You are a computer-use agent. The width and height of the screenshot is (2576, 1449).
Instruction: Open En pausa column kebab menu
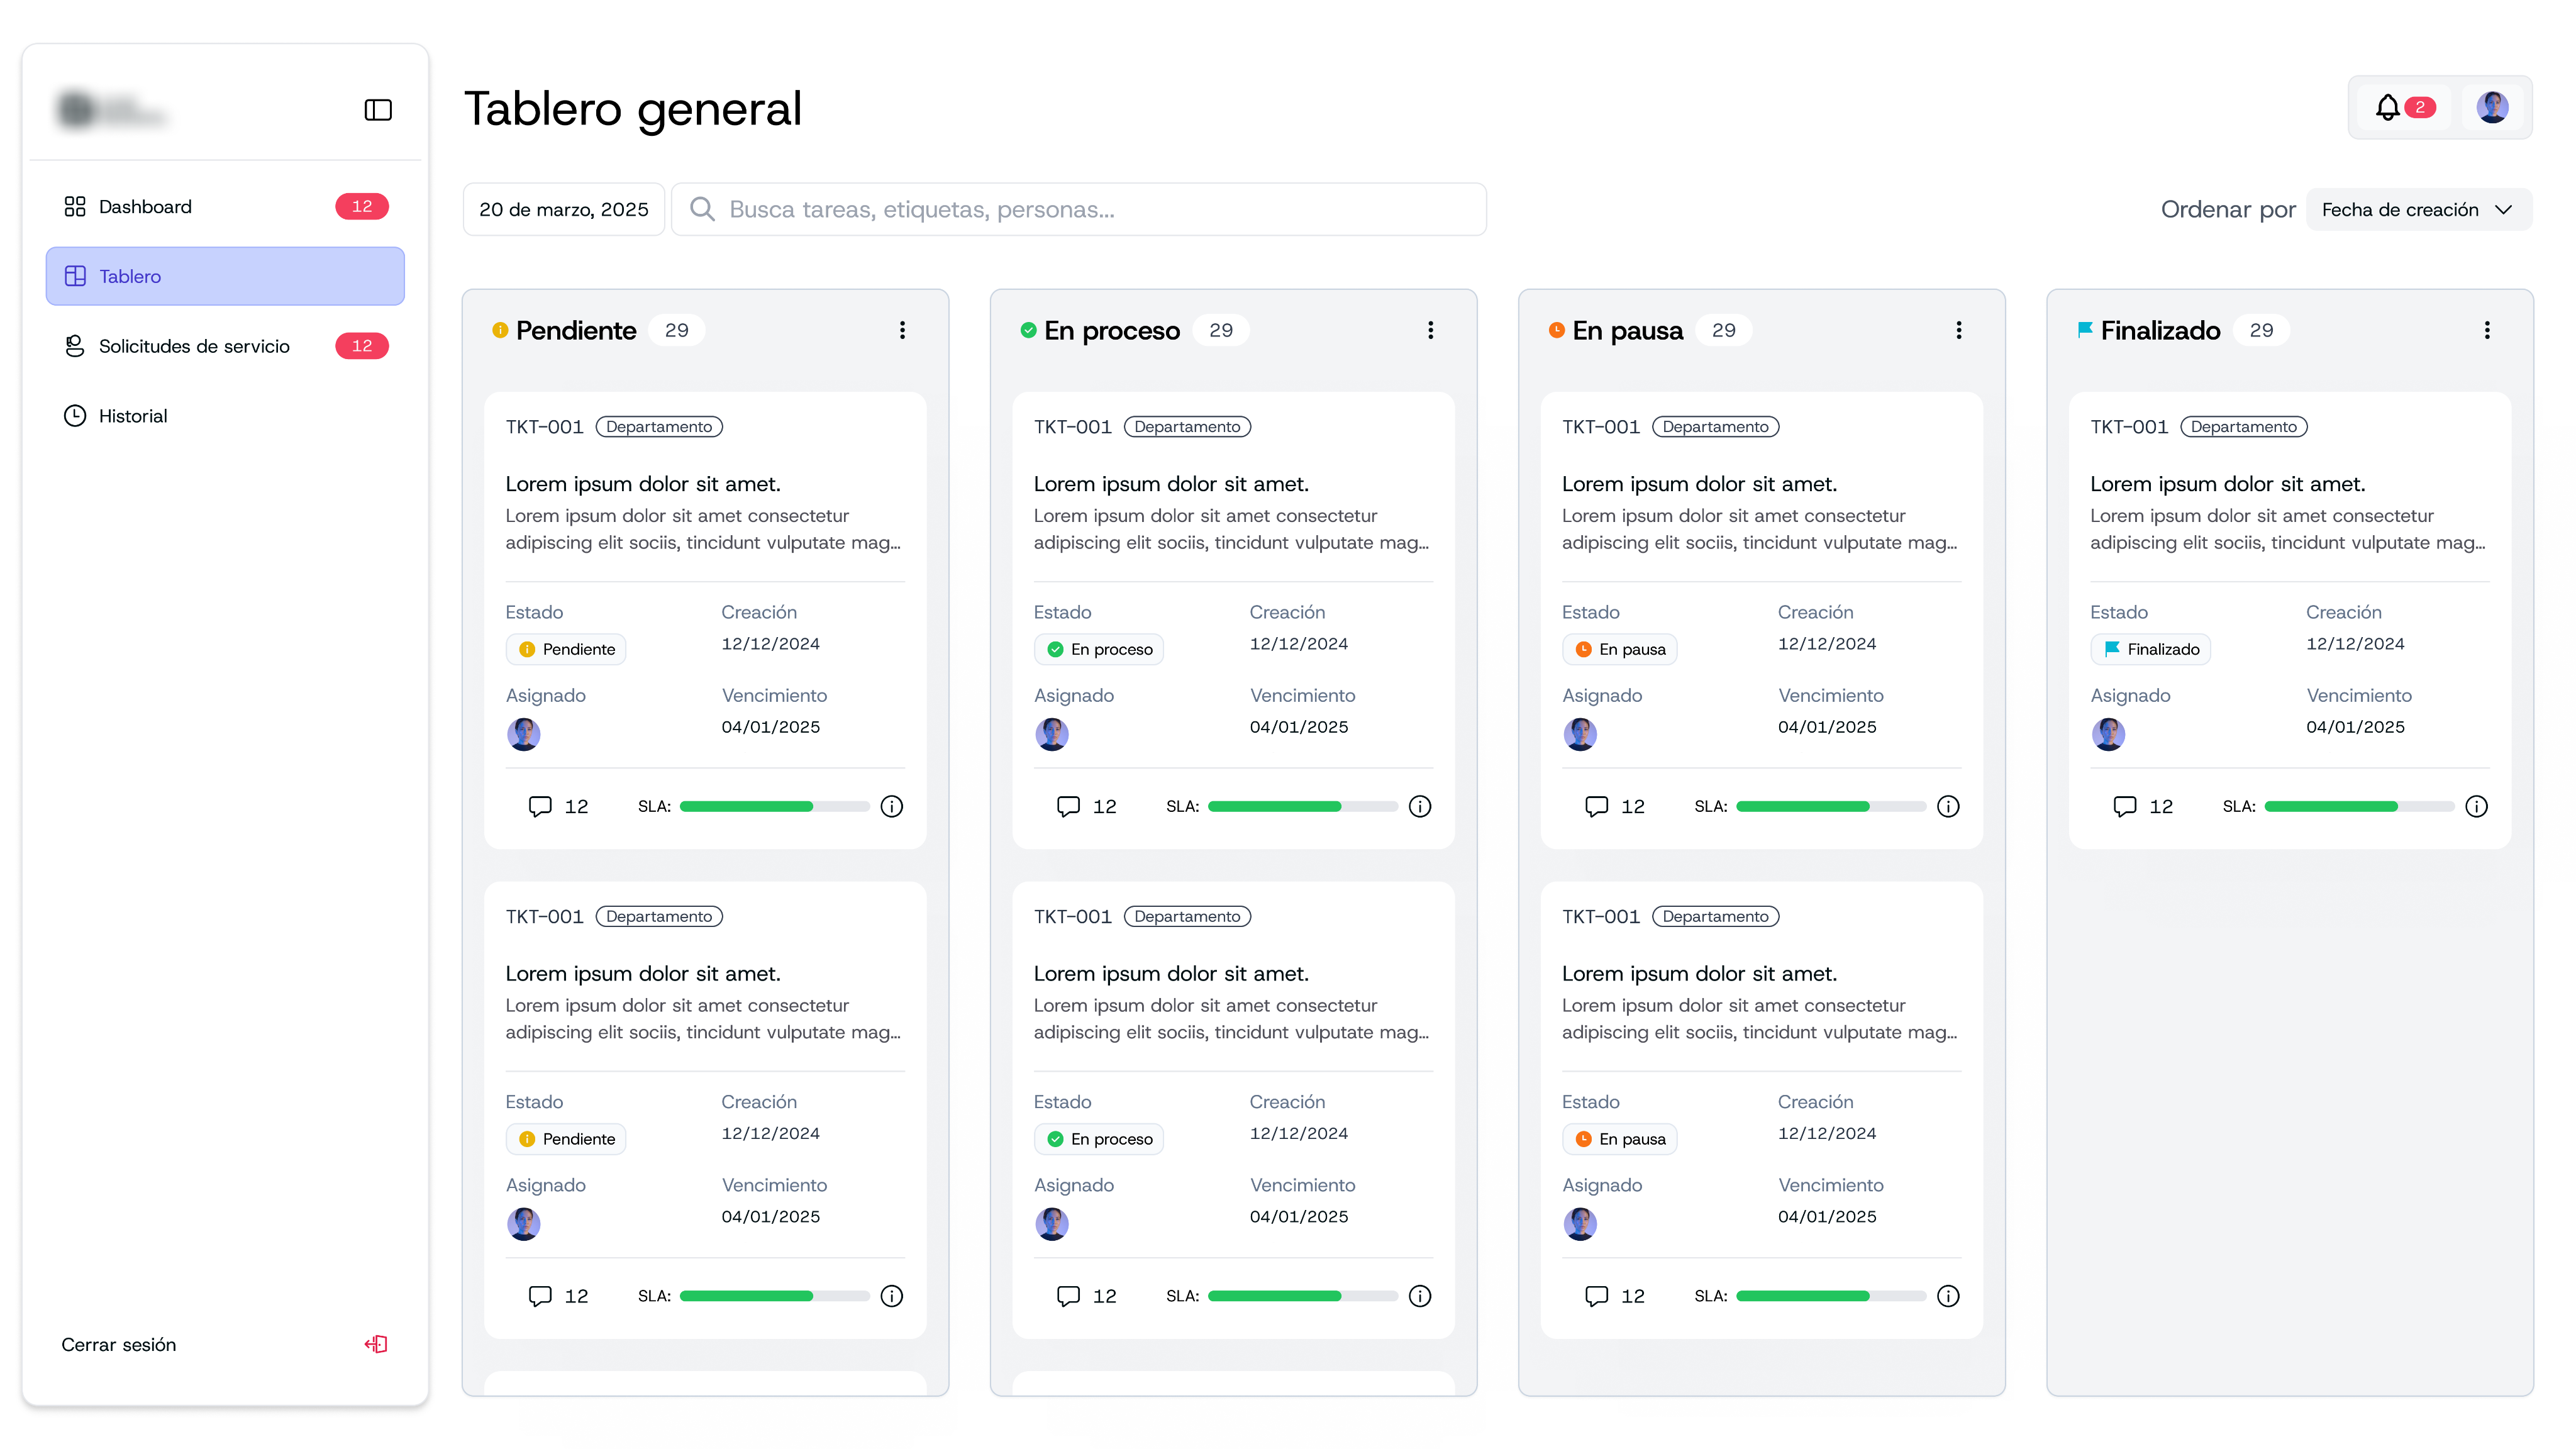click(x=1958, y=330)
